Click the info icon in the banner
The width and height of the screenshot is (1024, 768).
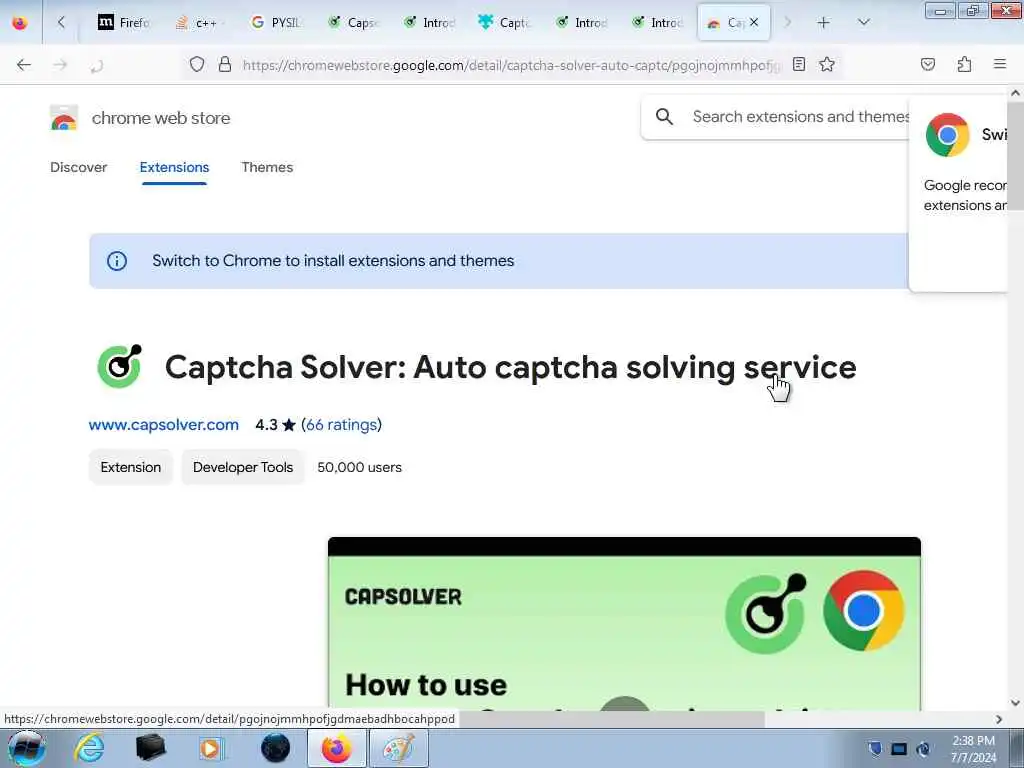[117, 261]
